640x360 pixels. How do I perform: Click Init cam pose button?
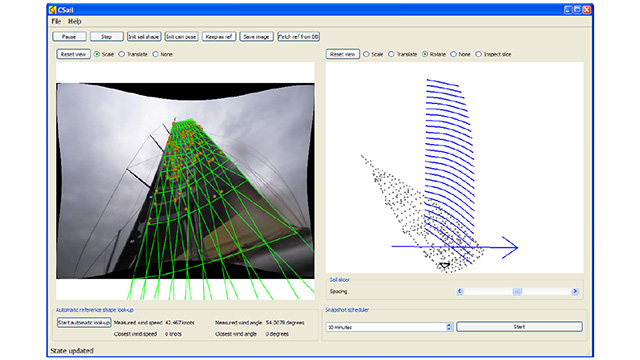[182, 37]
